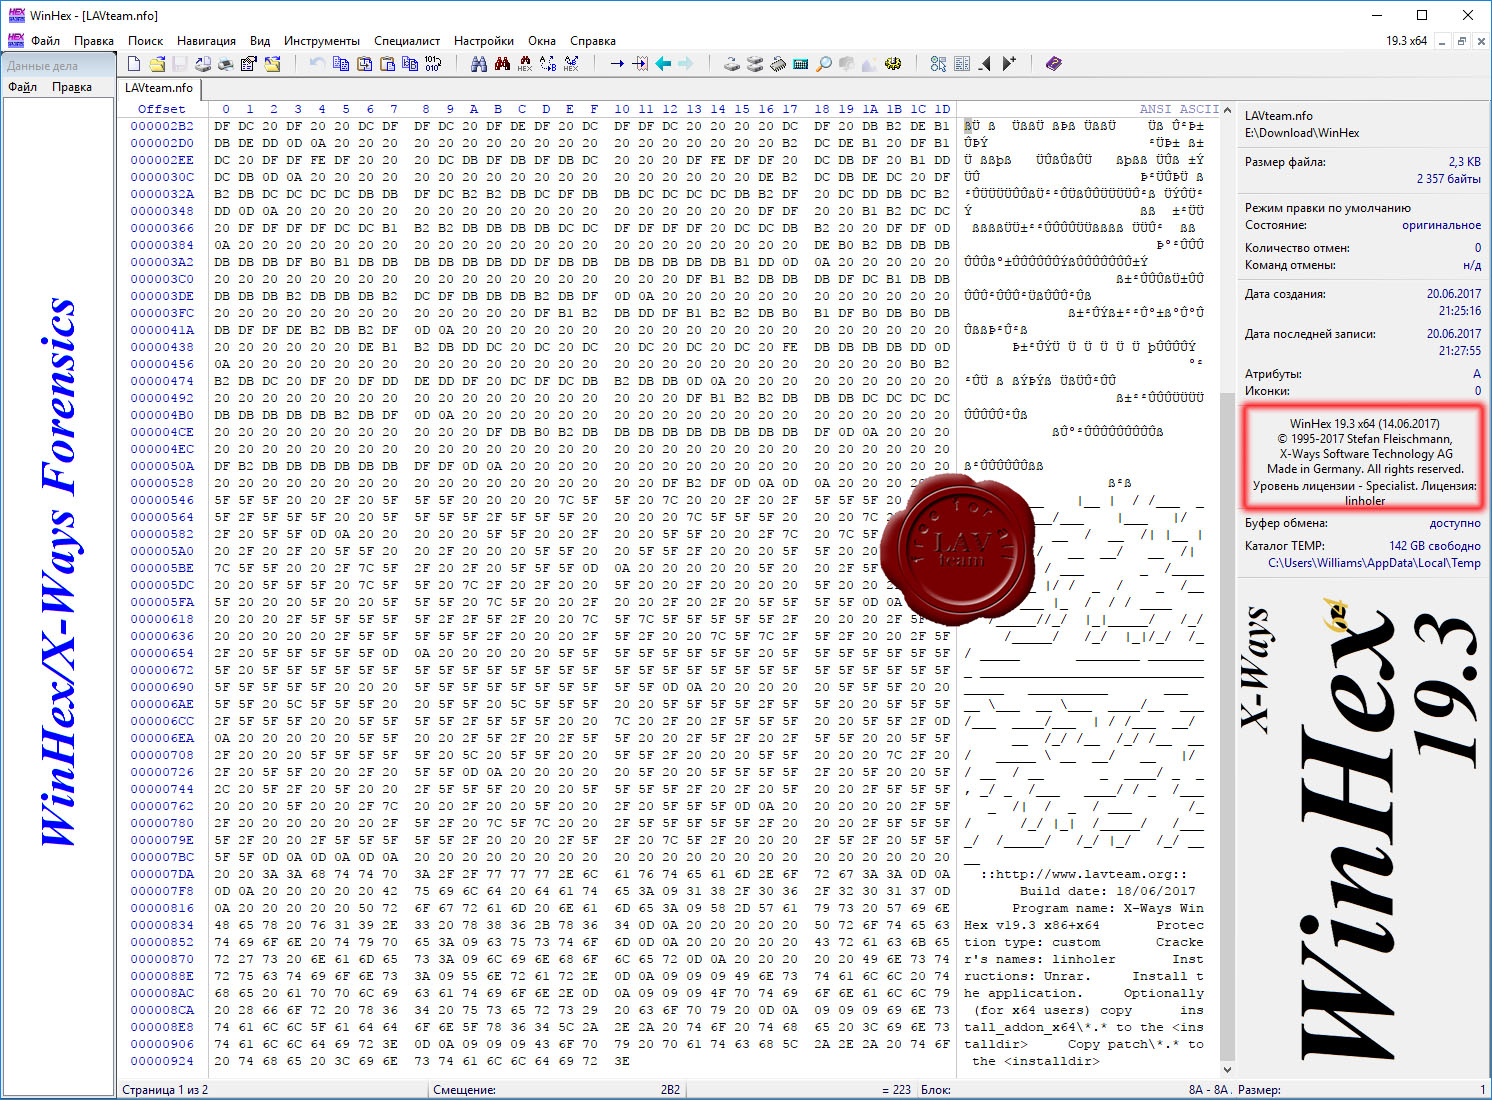Click the Go To Sector icon
This screenshot has width=1492, height=1100.
point(640,64)
